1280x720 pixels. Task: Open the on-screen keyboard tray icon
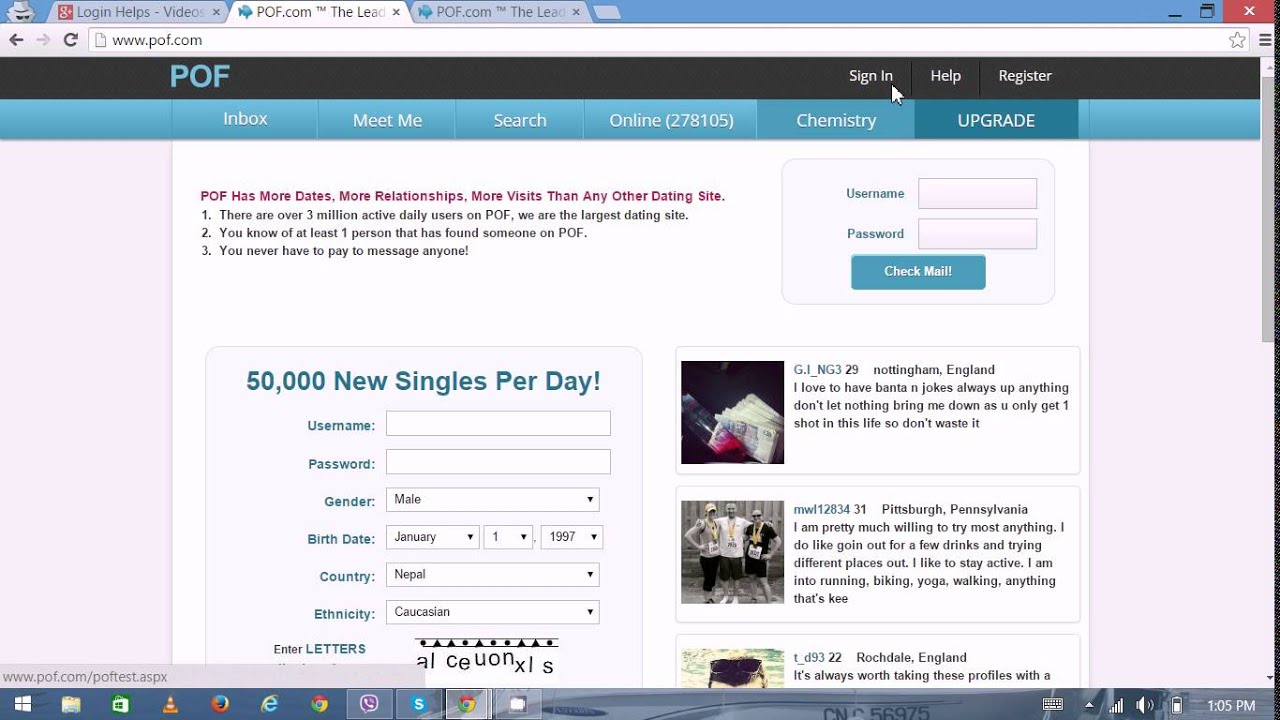pos(1052,705)
